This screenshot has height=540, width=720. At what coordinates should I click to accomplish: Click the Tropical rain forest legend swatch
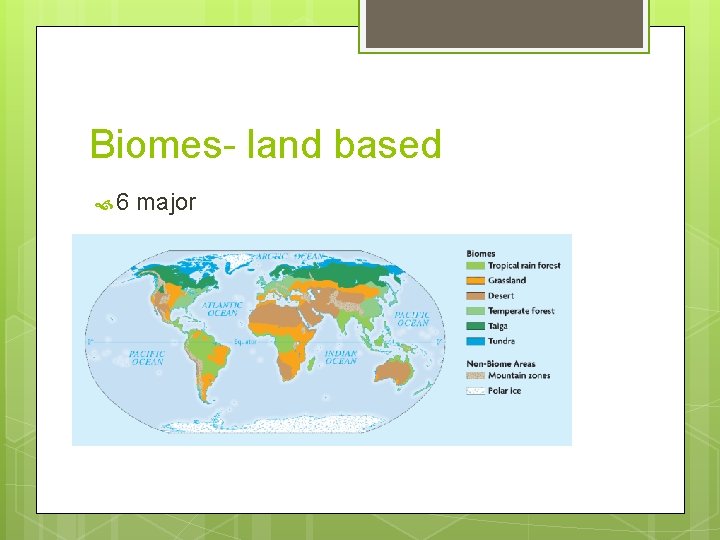(475, 266)
